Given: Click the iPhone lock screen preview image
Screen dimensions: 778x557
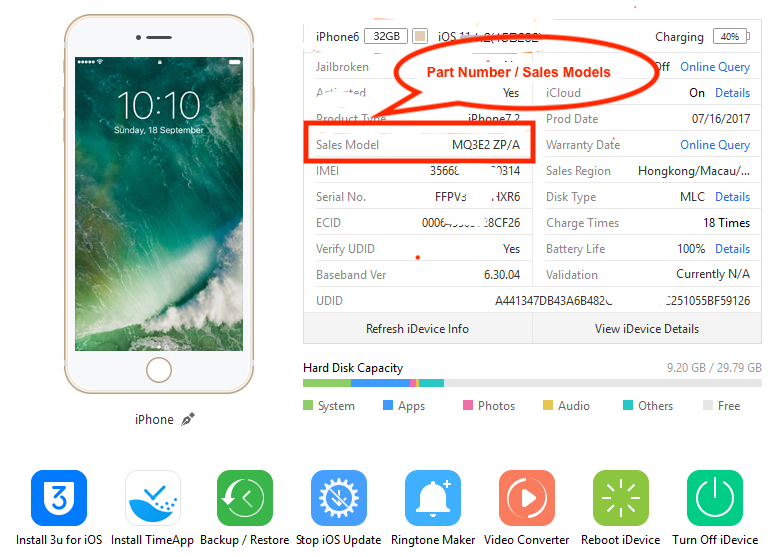Looking at the screenshot, I should 159,204.
